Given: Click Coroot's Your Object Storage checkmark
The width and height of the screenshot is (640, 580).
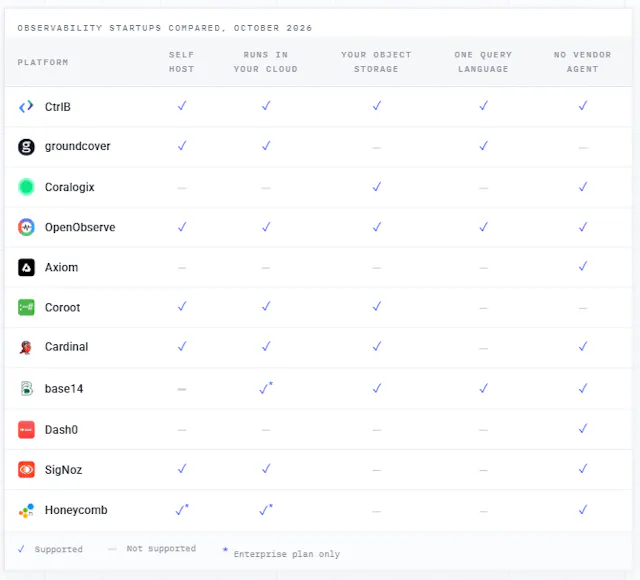Looking at the screenshot, I should [377, 306].
